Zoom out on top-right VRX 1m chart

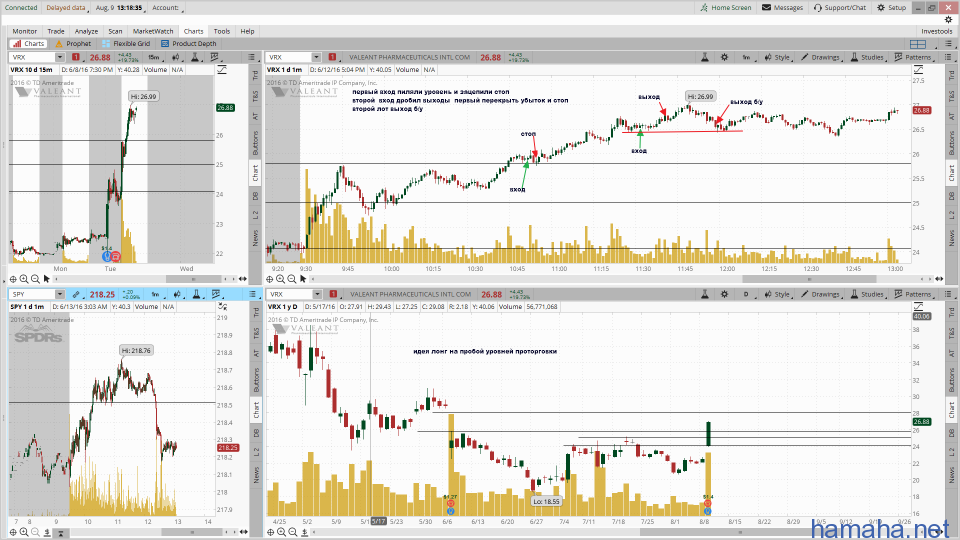point(291,279)
